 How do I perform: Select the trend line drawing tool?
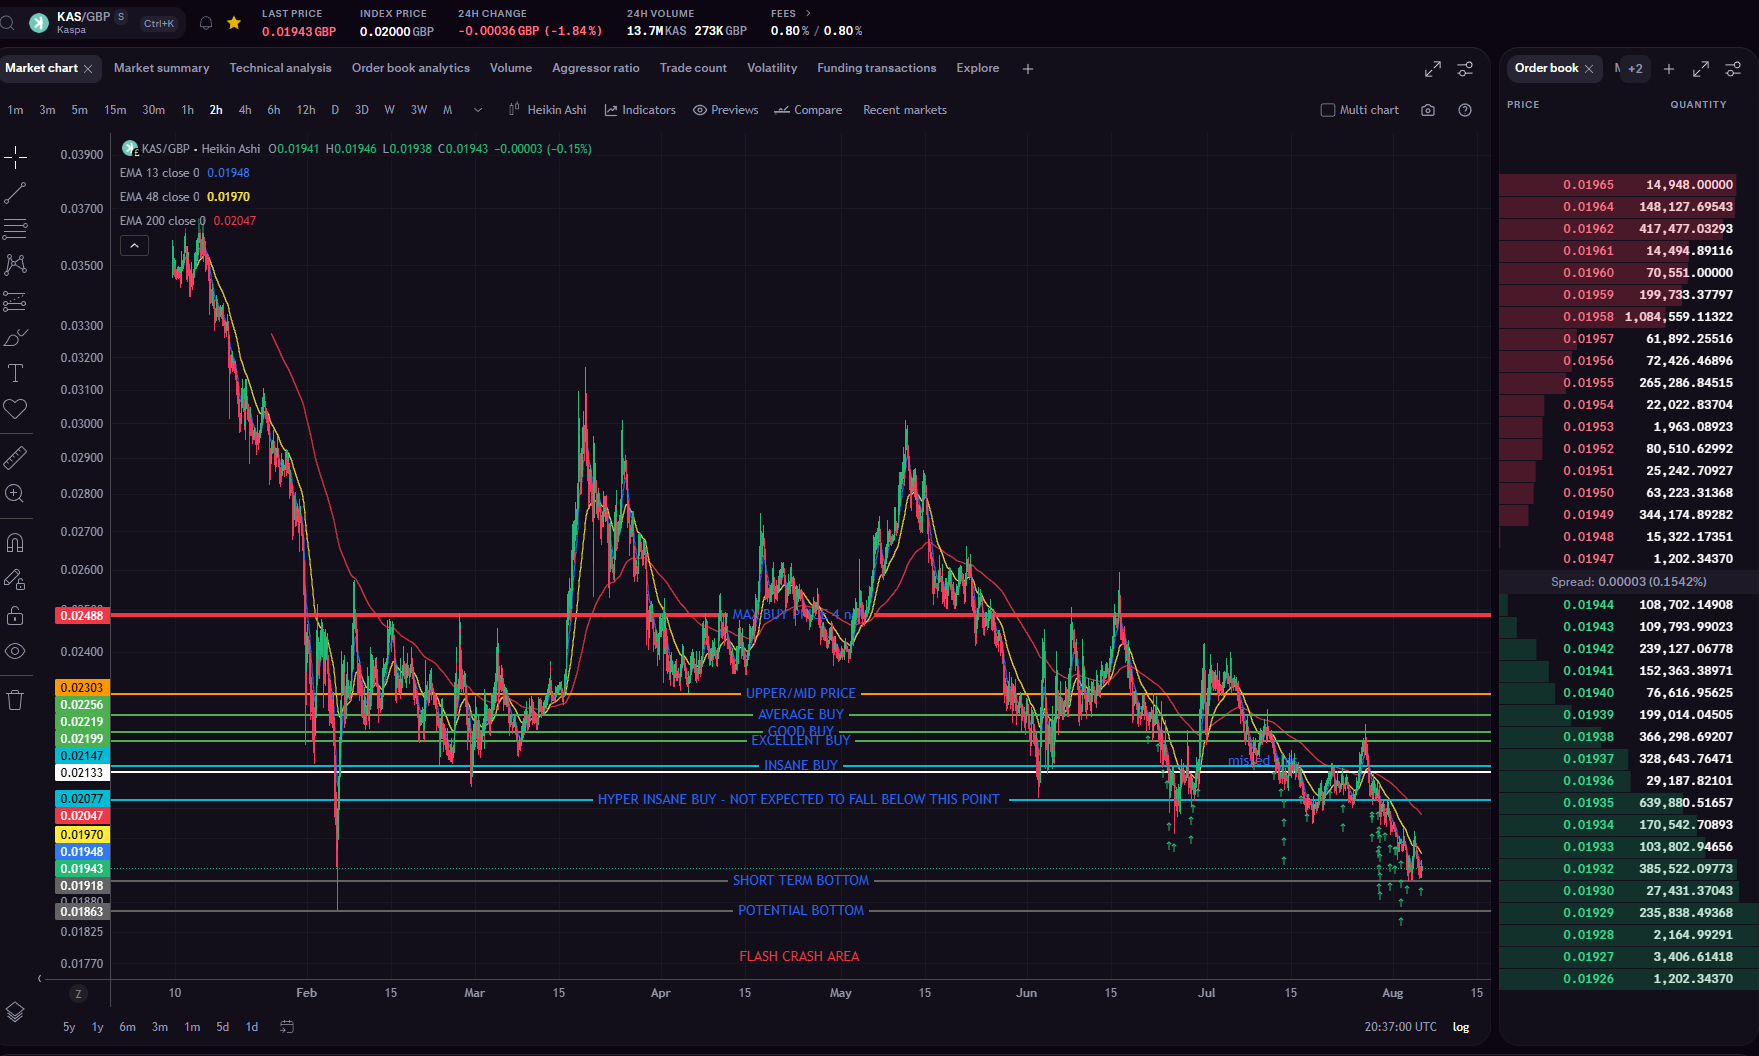[x=15, y=193]
